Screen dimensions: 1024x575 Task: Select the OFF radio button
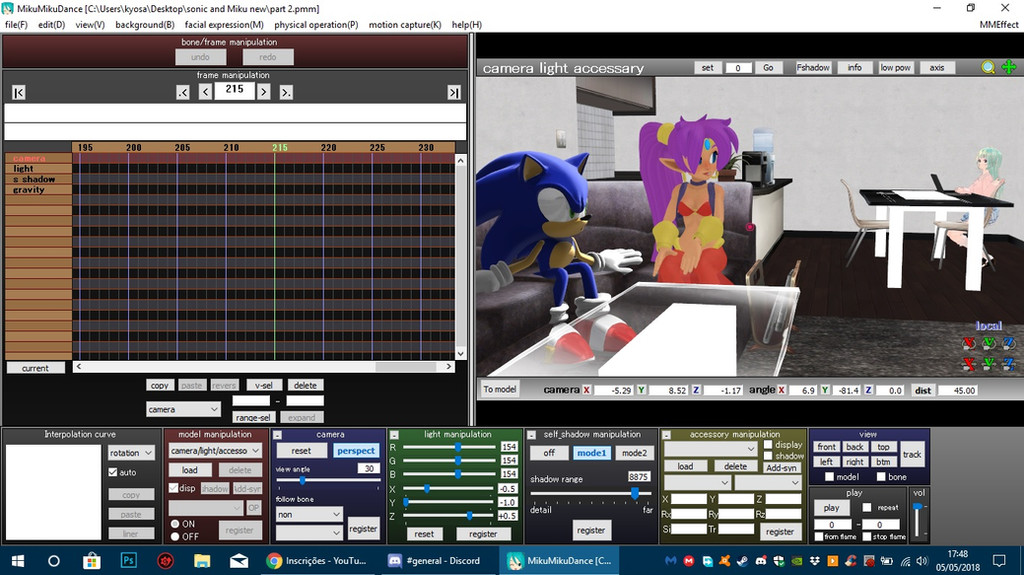tap(175, 536)
